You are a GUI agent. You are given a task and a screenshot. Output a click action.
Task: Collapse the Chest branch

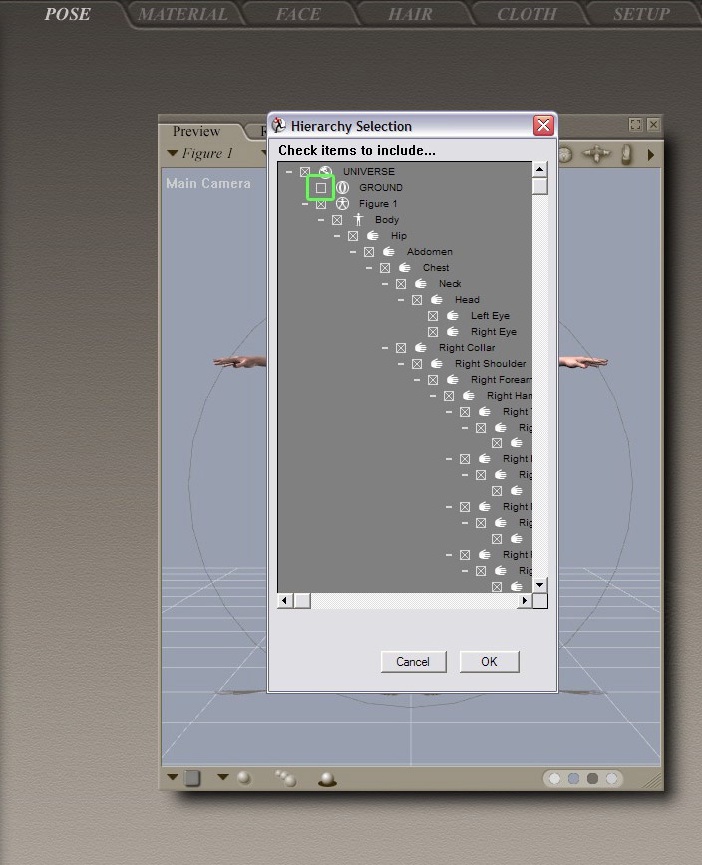pyautogui.click(x=369, y=268)
